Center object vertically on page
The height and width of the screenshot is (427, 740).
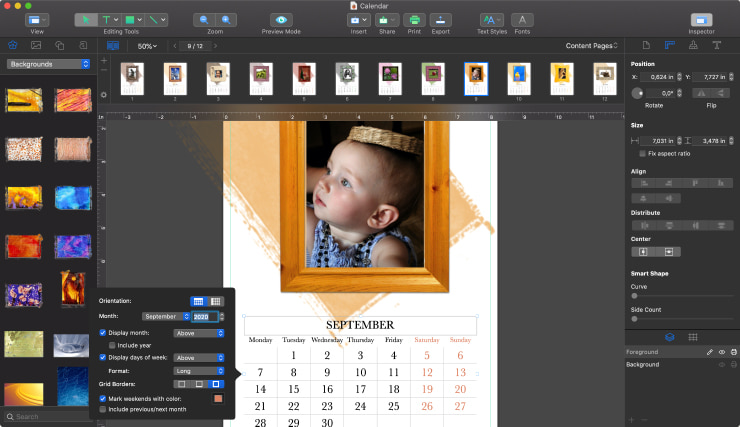pos(669,252)
